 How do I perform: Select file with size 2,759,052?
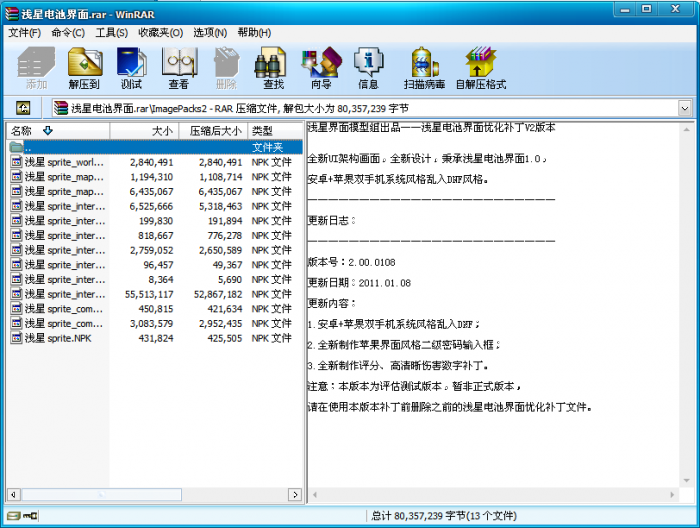pos(155,250)
